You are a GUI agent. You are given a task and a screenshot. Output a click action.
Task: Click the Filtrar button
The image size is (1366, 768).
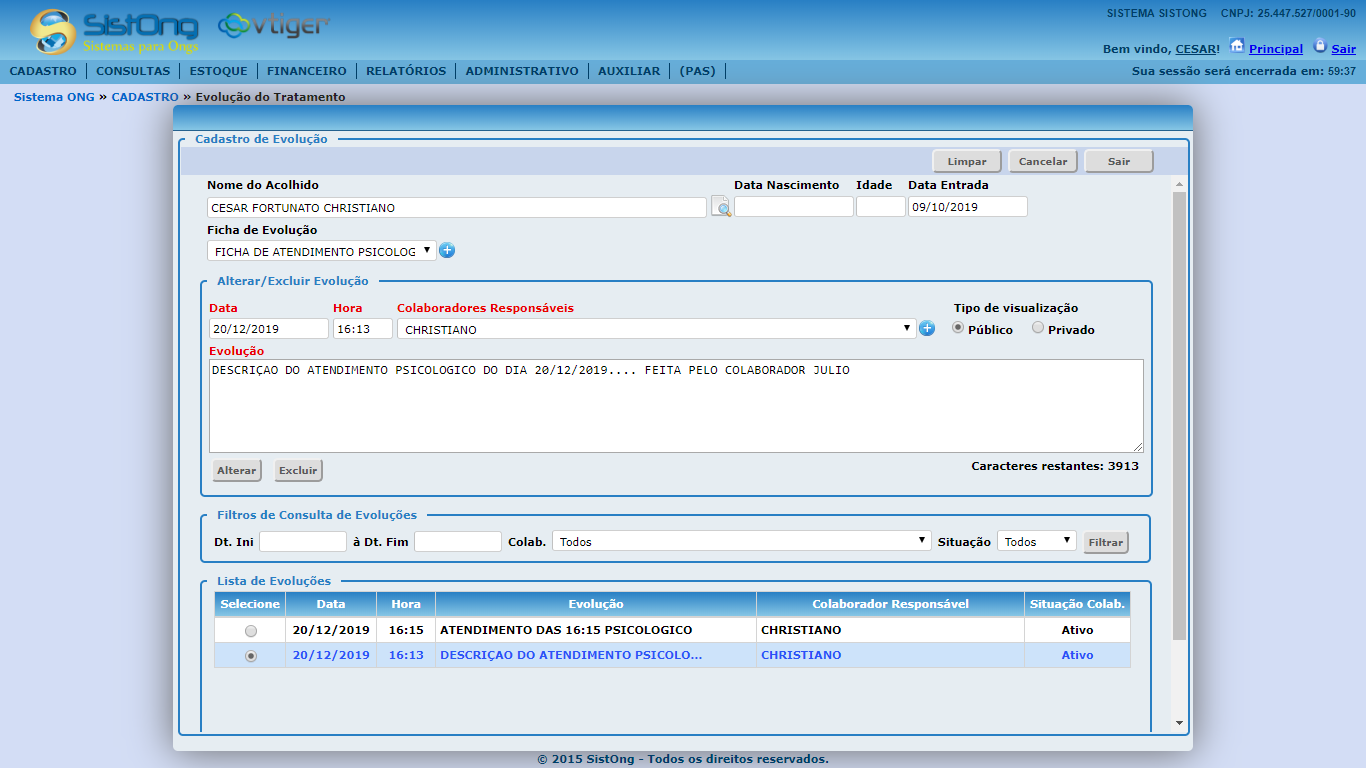tap(1106, 542)
